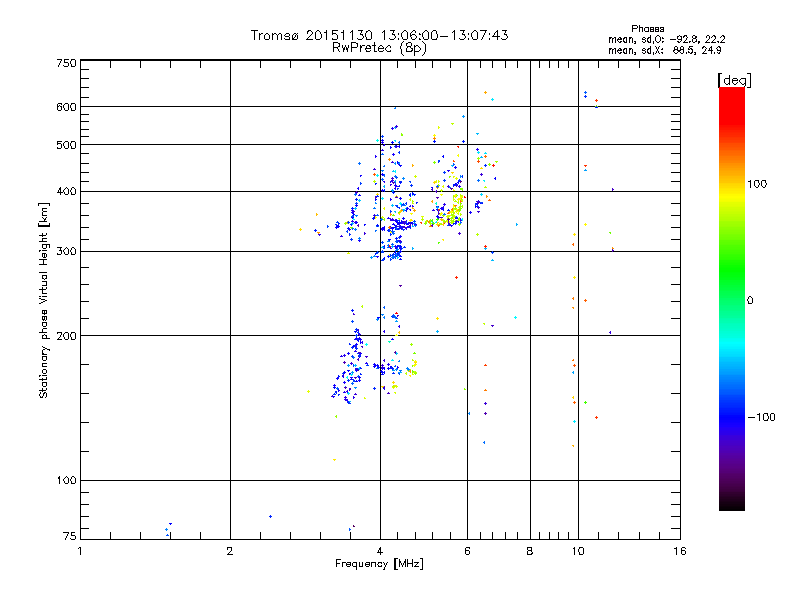Click the y-axis tick label '400'

pos(66,191)
